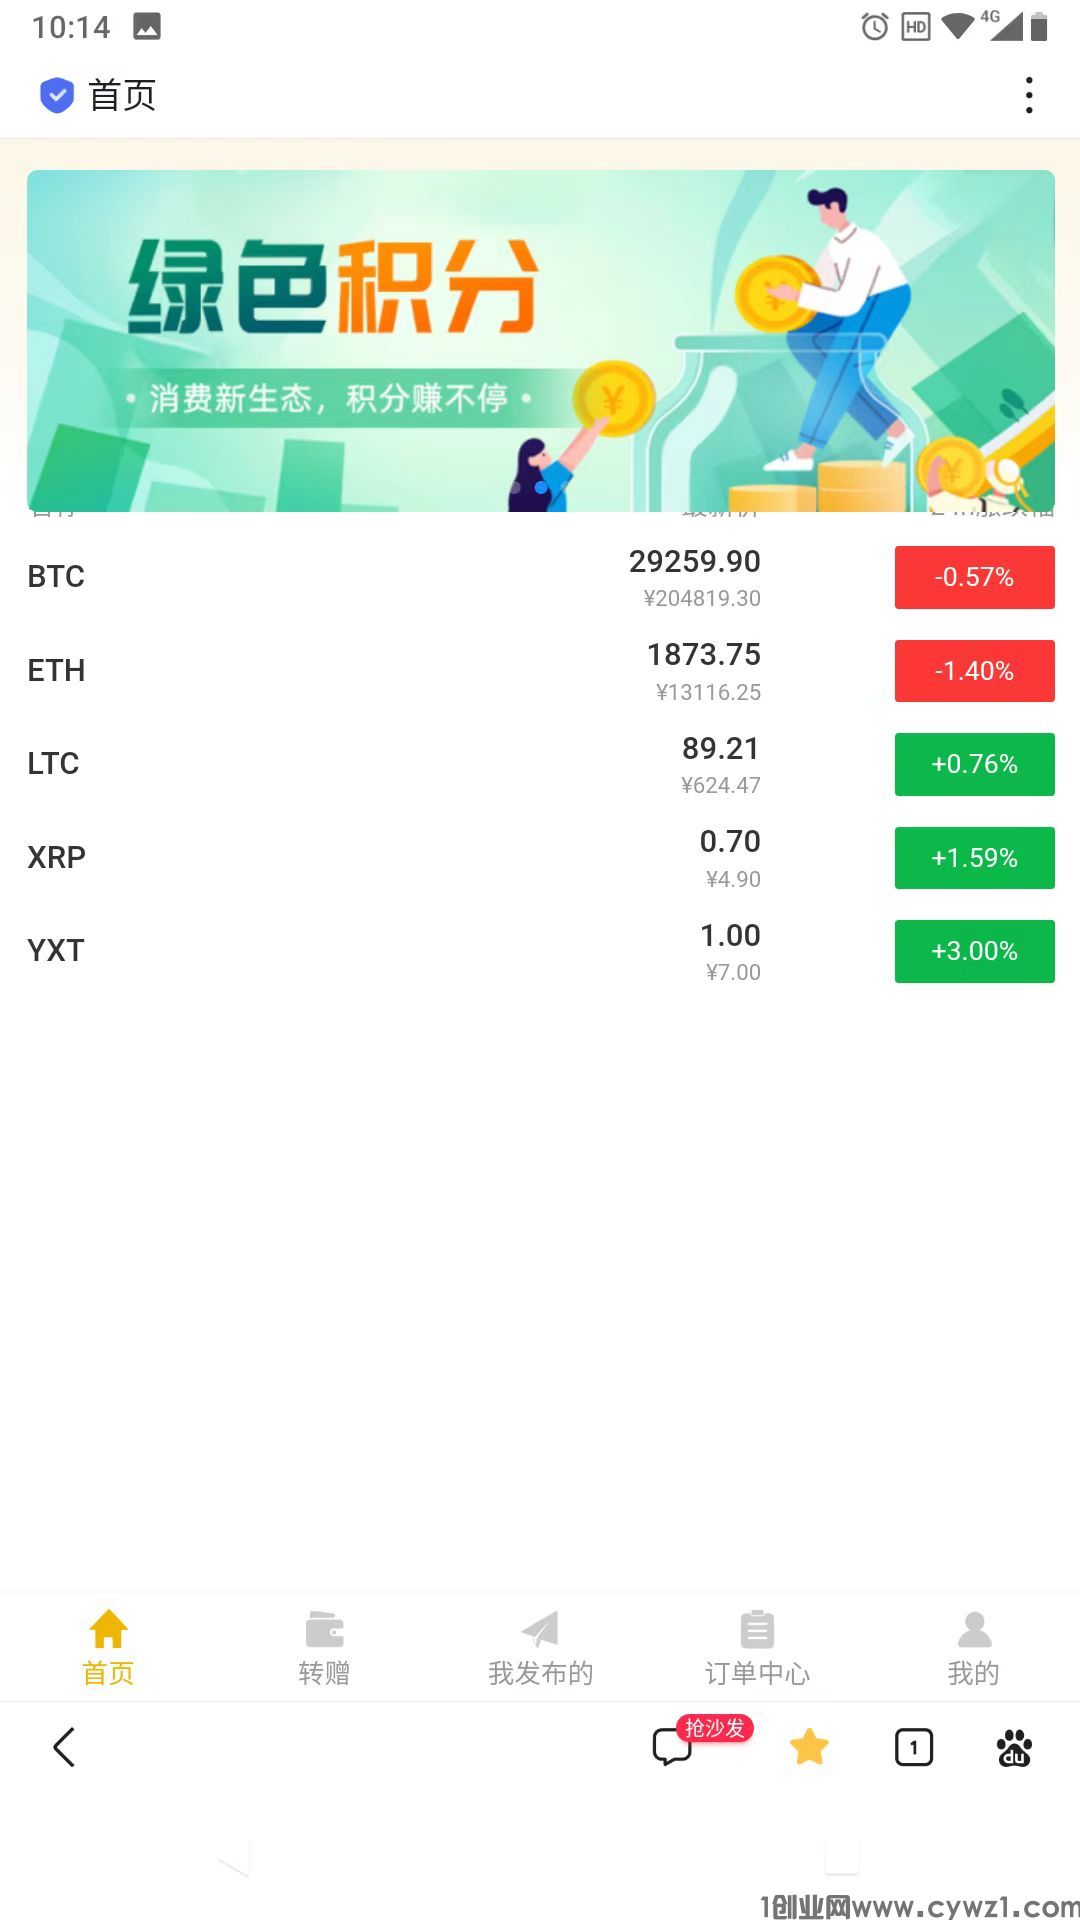
Task: Tap the BTC -0.57% change button
Action: [x=974, y=577]
